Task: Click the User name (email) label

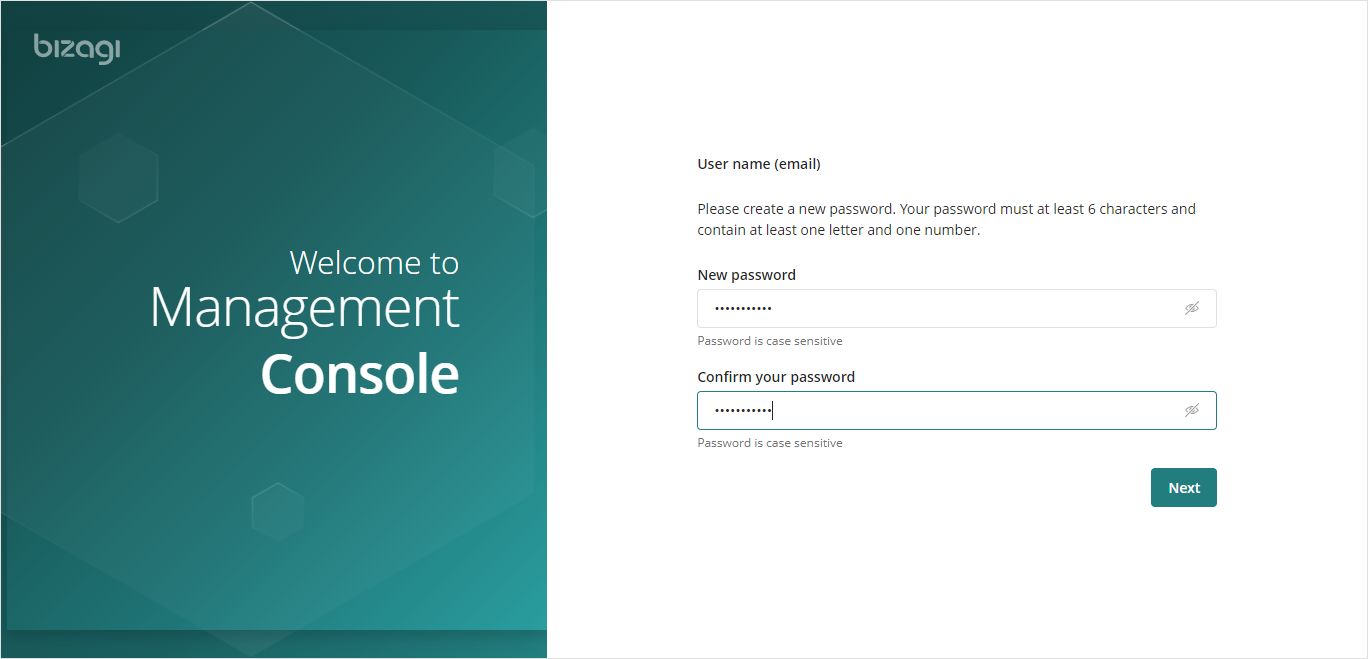Action: 759,164
